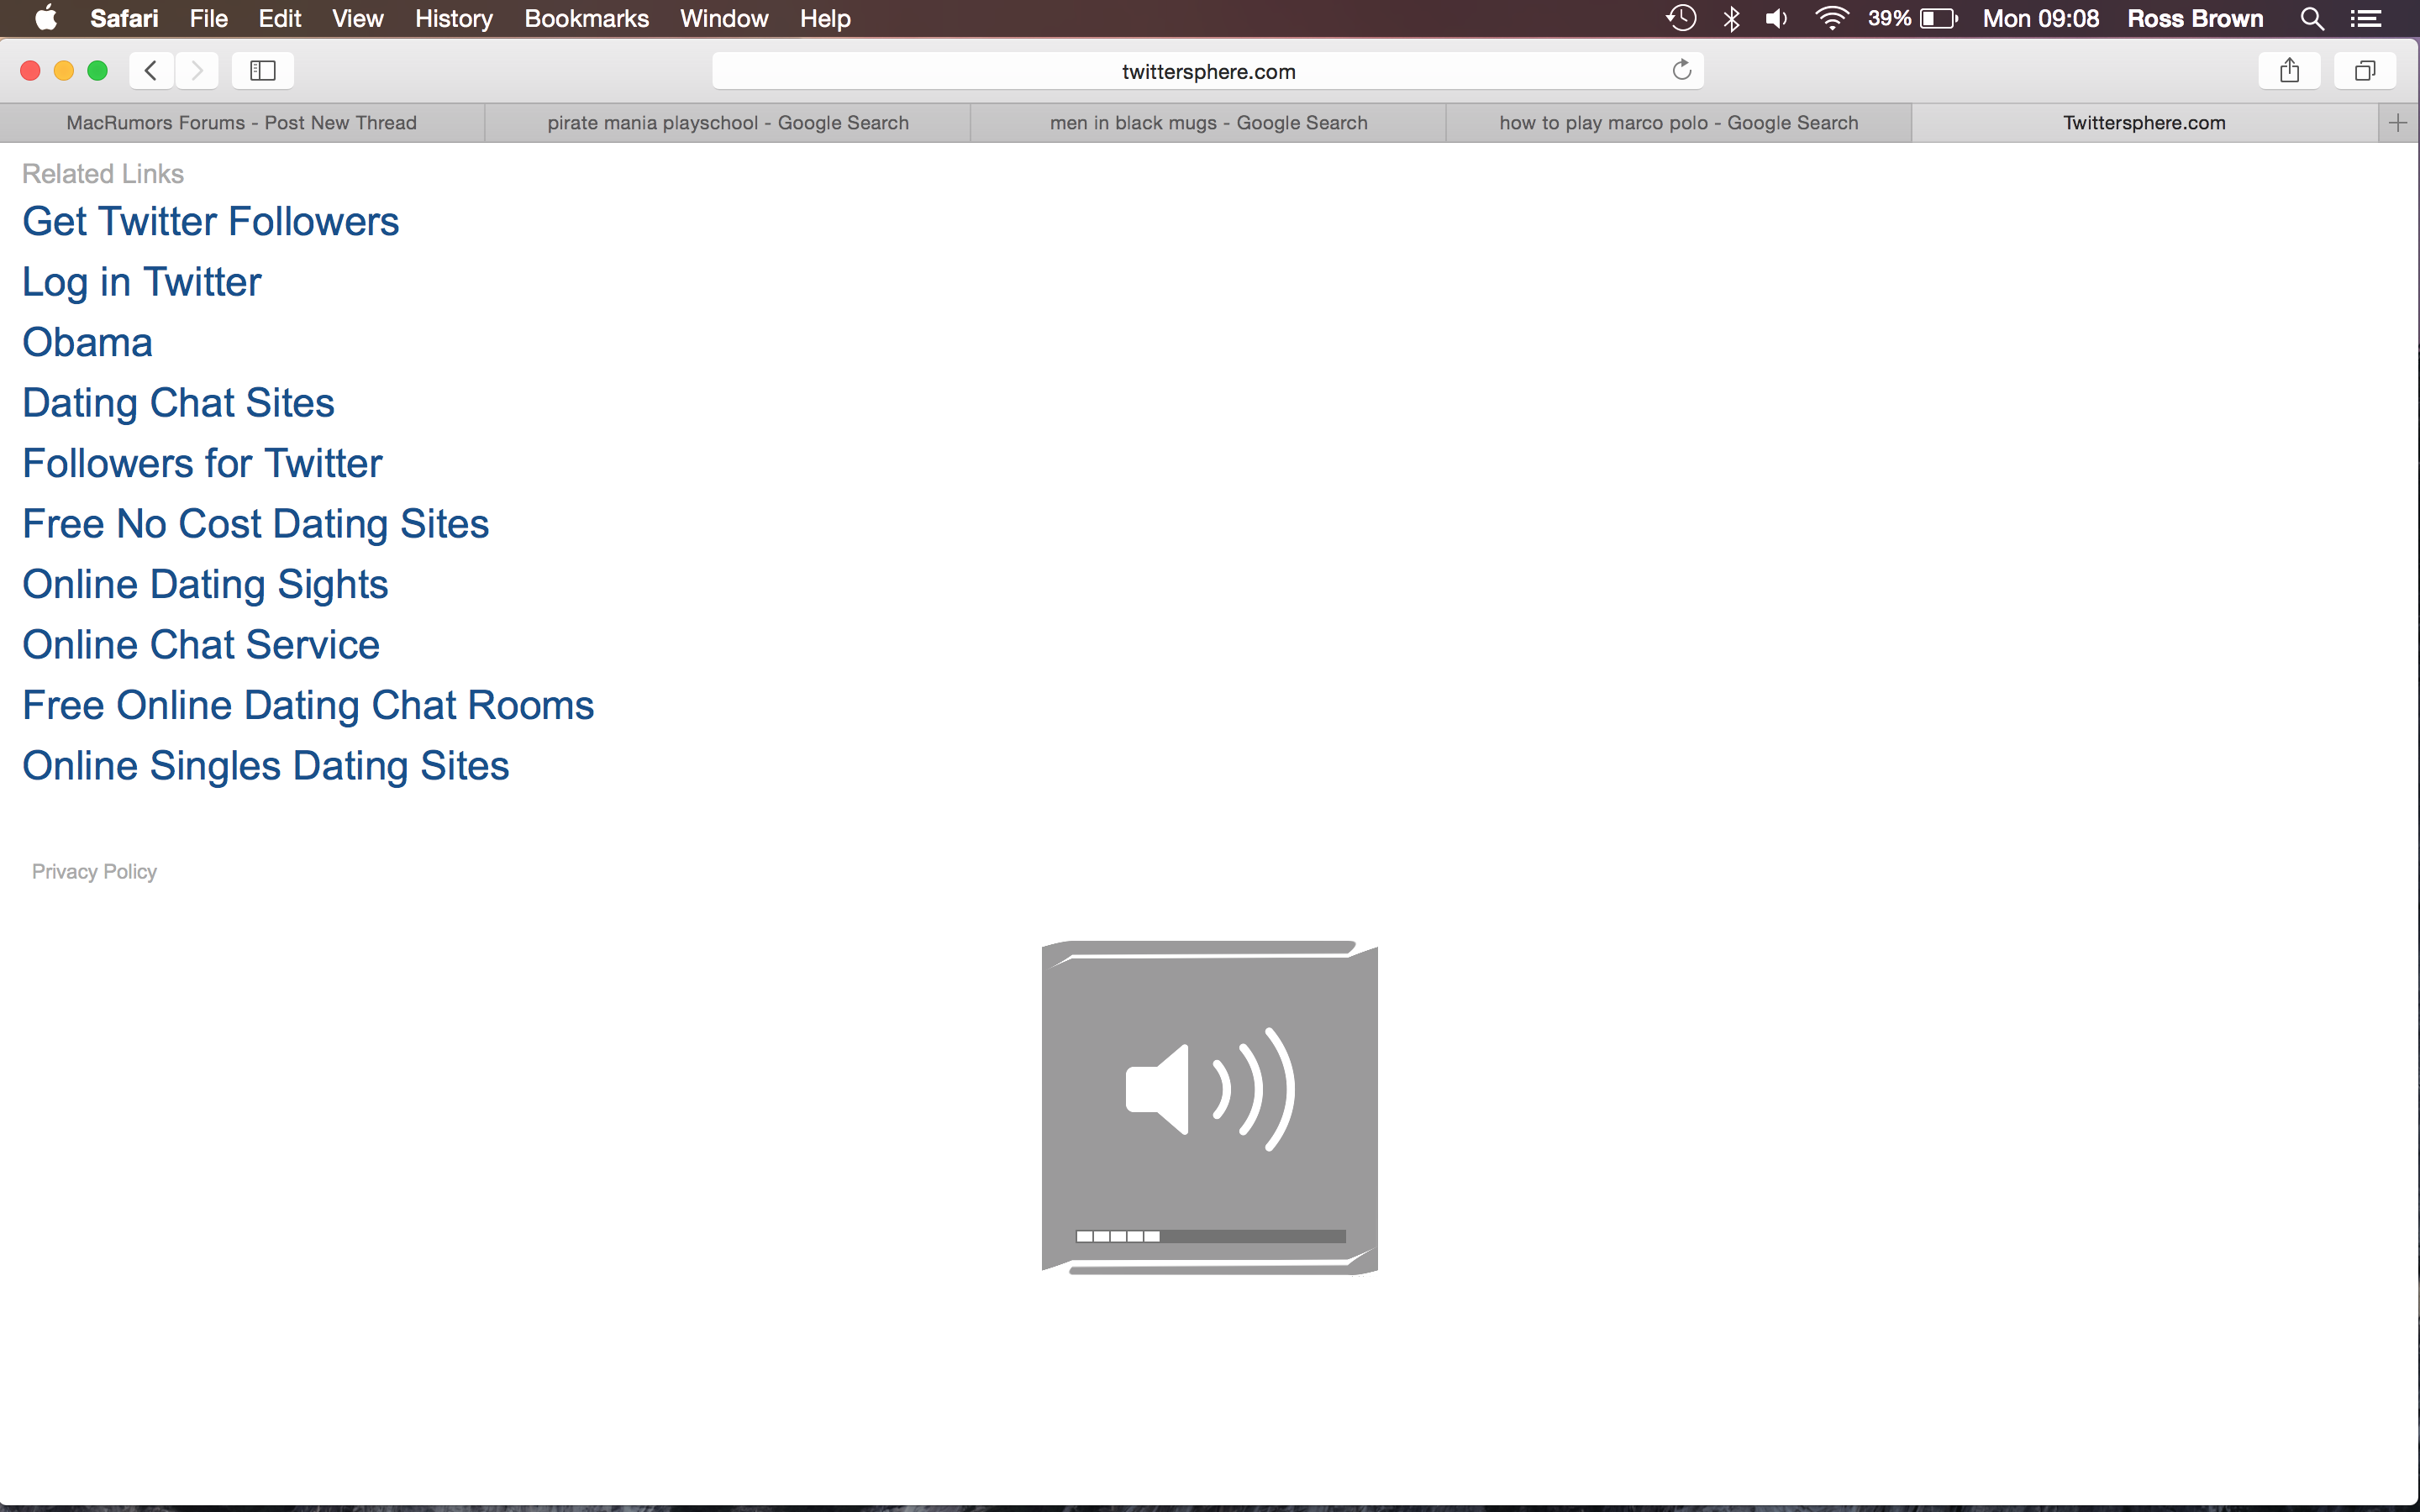Open the Bluetooth status menu
Image resolution: width=2420 pixels, height=1512 pixels.
[x=1732, y=18]
